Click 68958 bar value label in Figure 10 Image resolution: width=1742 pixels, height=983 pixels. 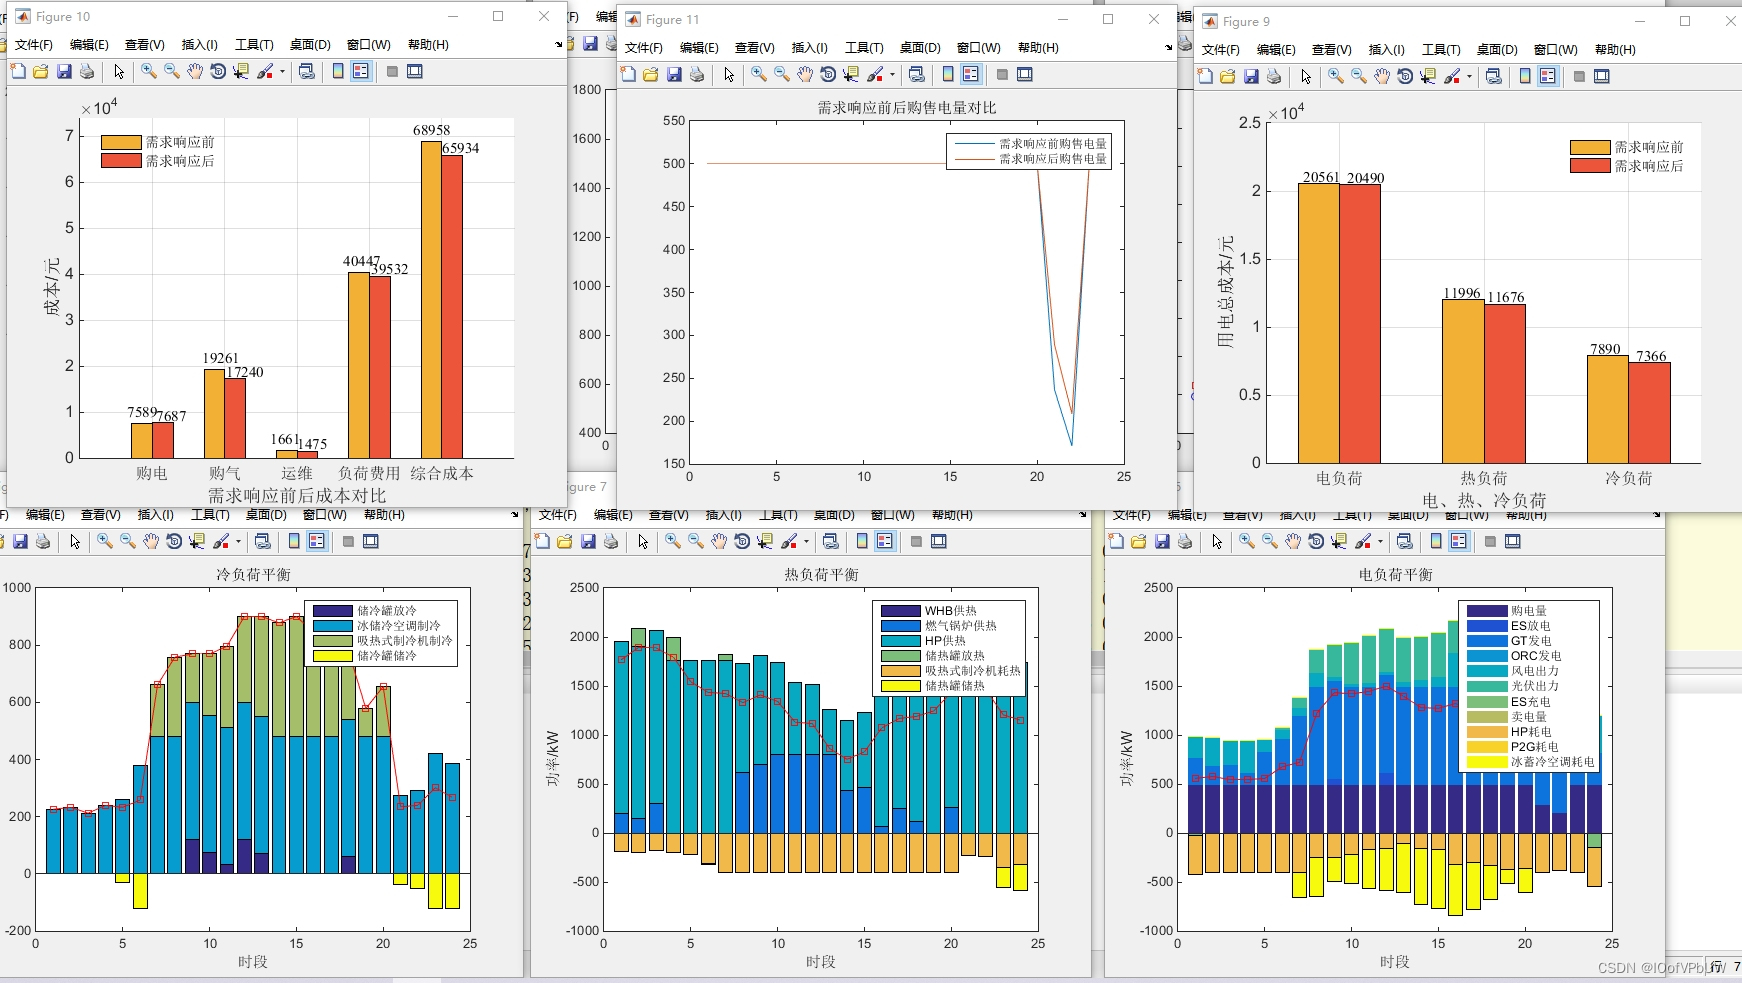[x=432, y=130]
